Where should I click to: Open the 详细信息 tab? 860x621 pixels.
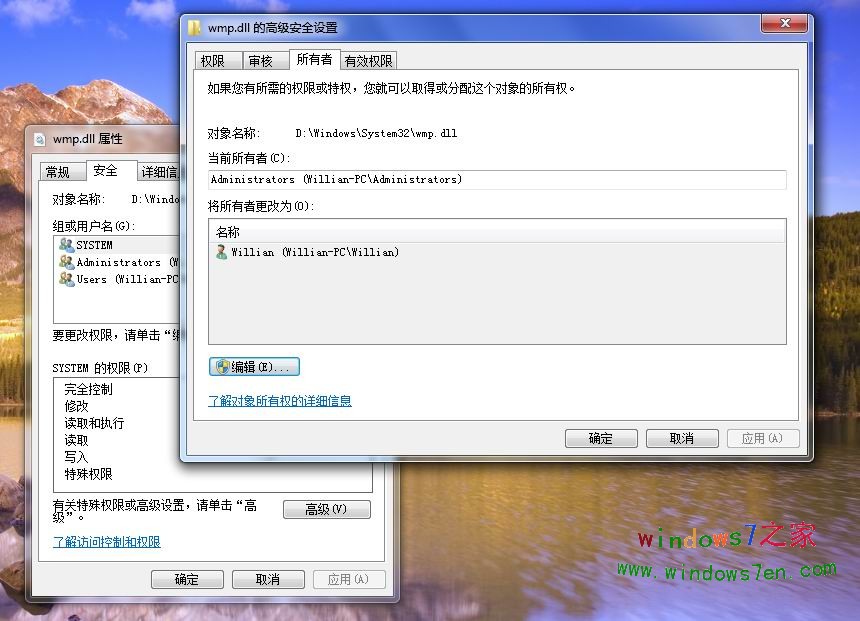click(x=159, y=170)
